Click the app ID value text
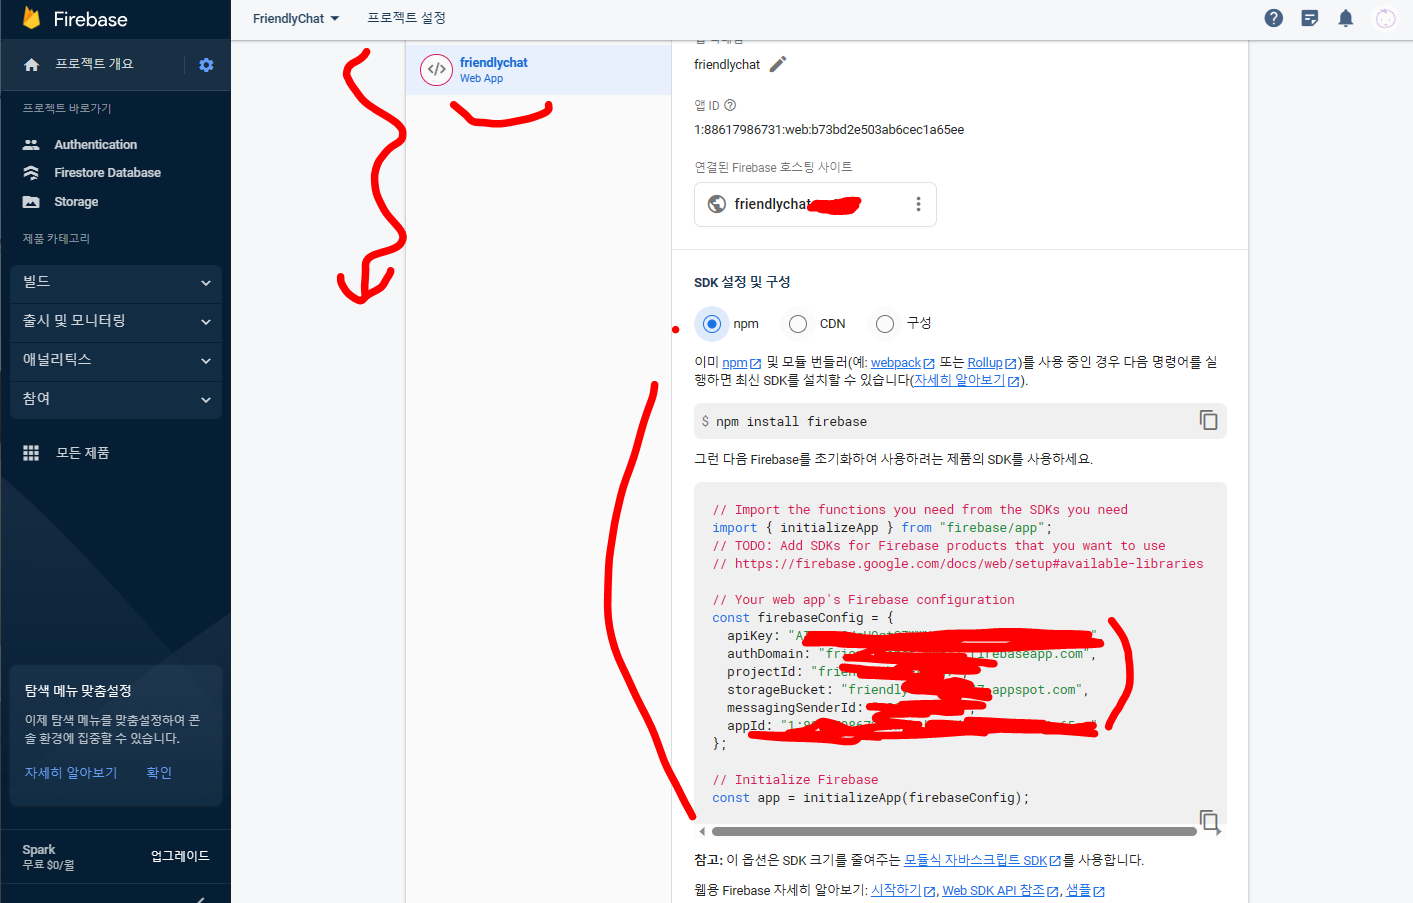Screen dimensions: 1413x903 [x=829, y=130]
